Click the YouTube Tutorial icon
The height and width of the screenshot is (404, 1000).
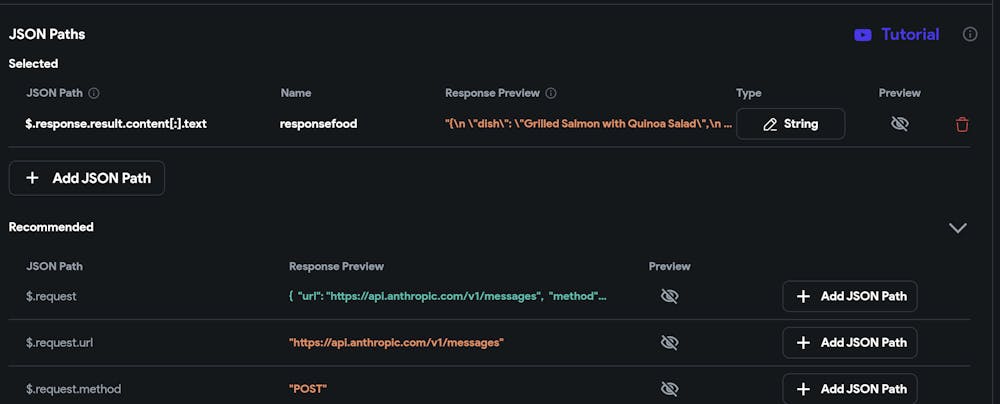(862, 35)
